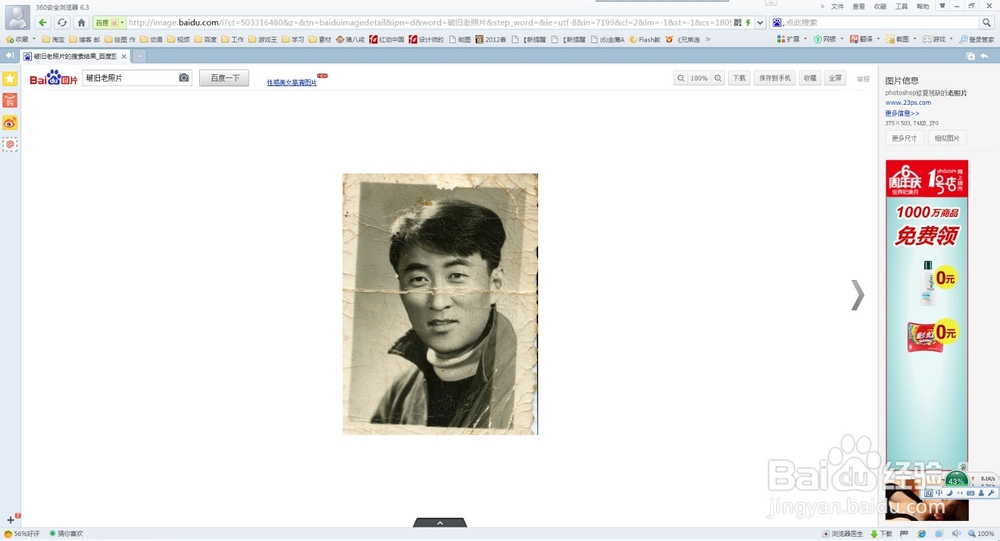
Task: Reload the page with the refresh icon
Action: 62,22
